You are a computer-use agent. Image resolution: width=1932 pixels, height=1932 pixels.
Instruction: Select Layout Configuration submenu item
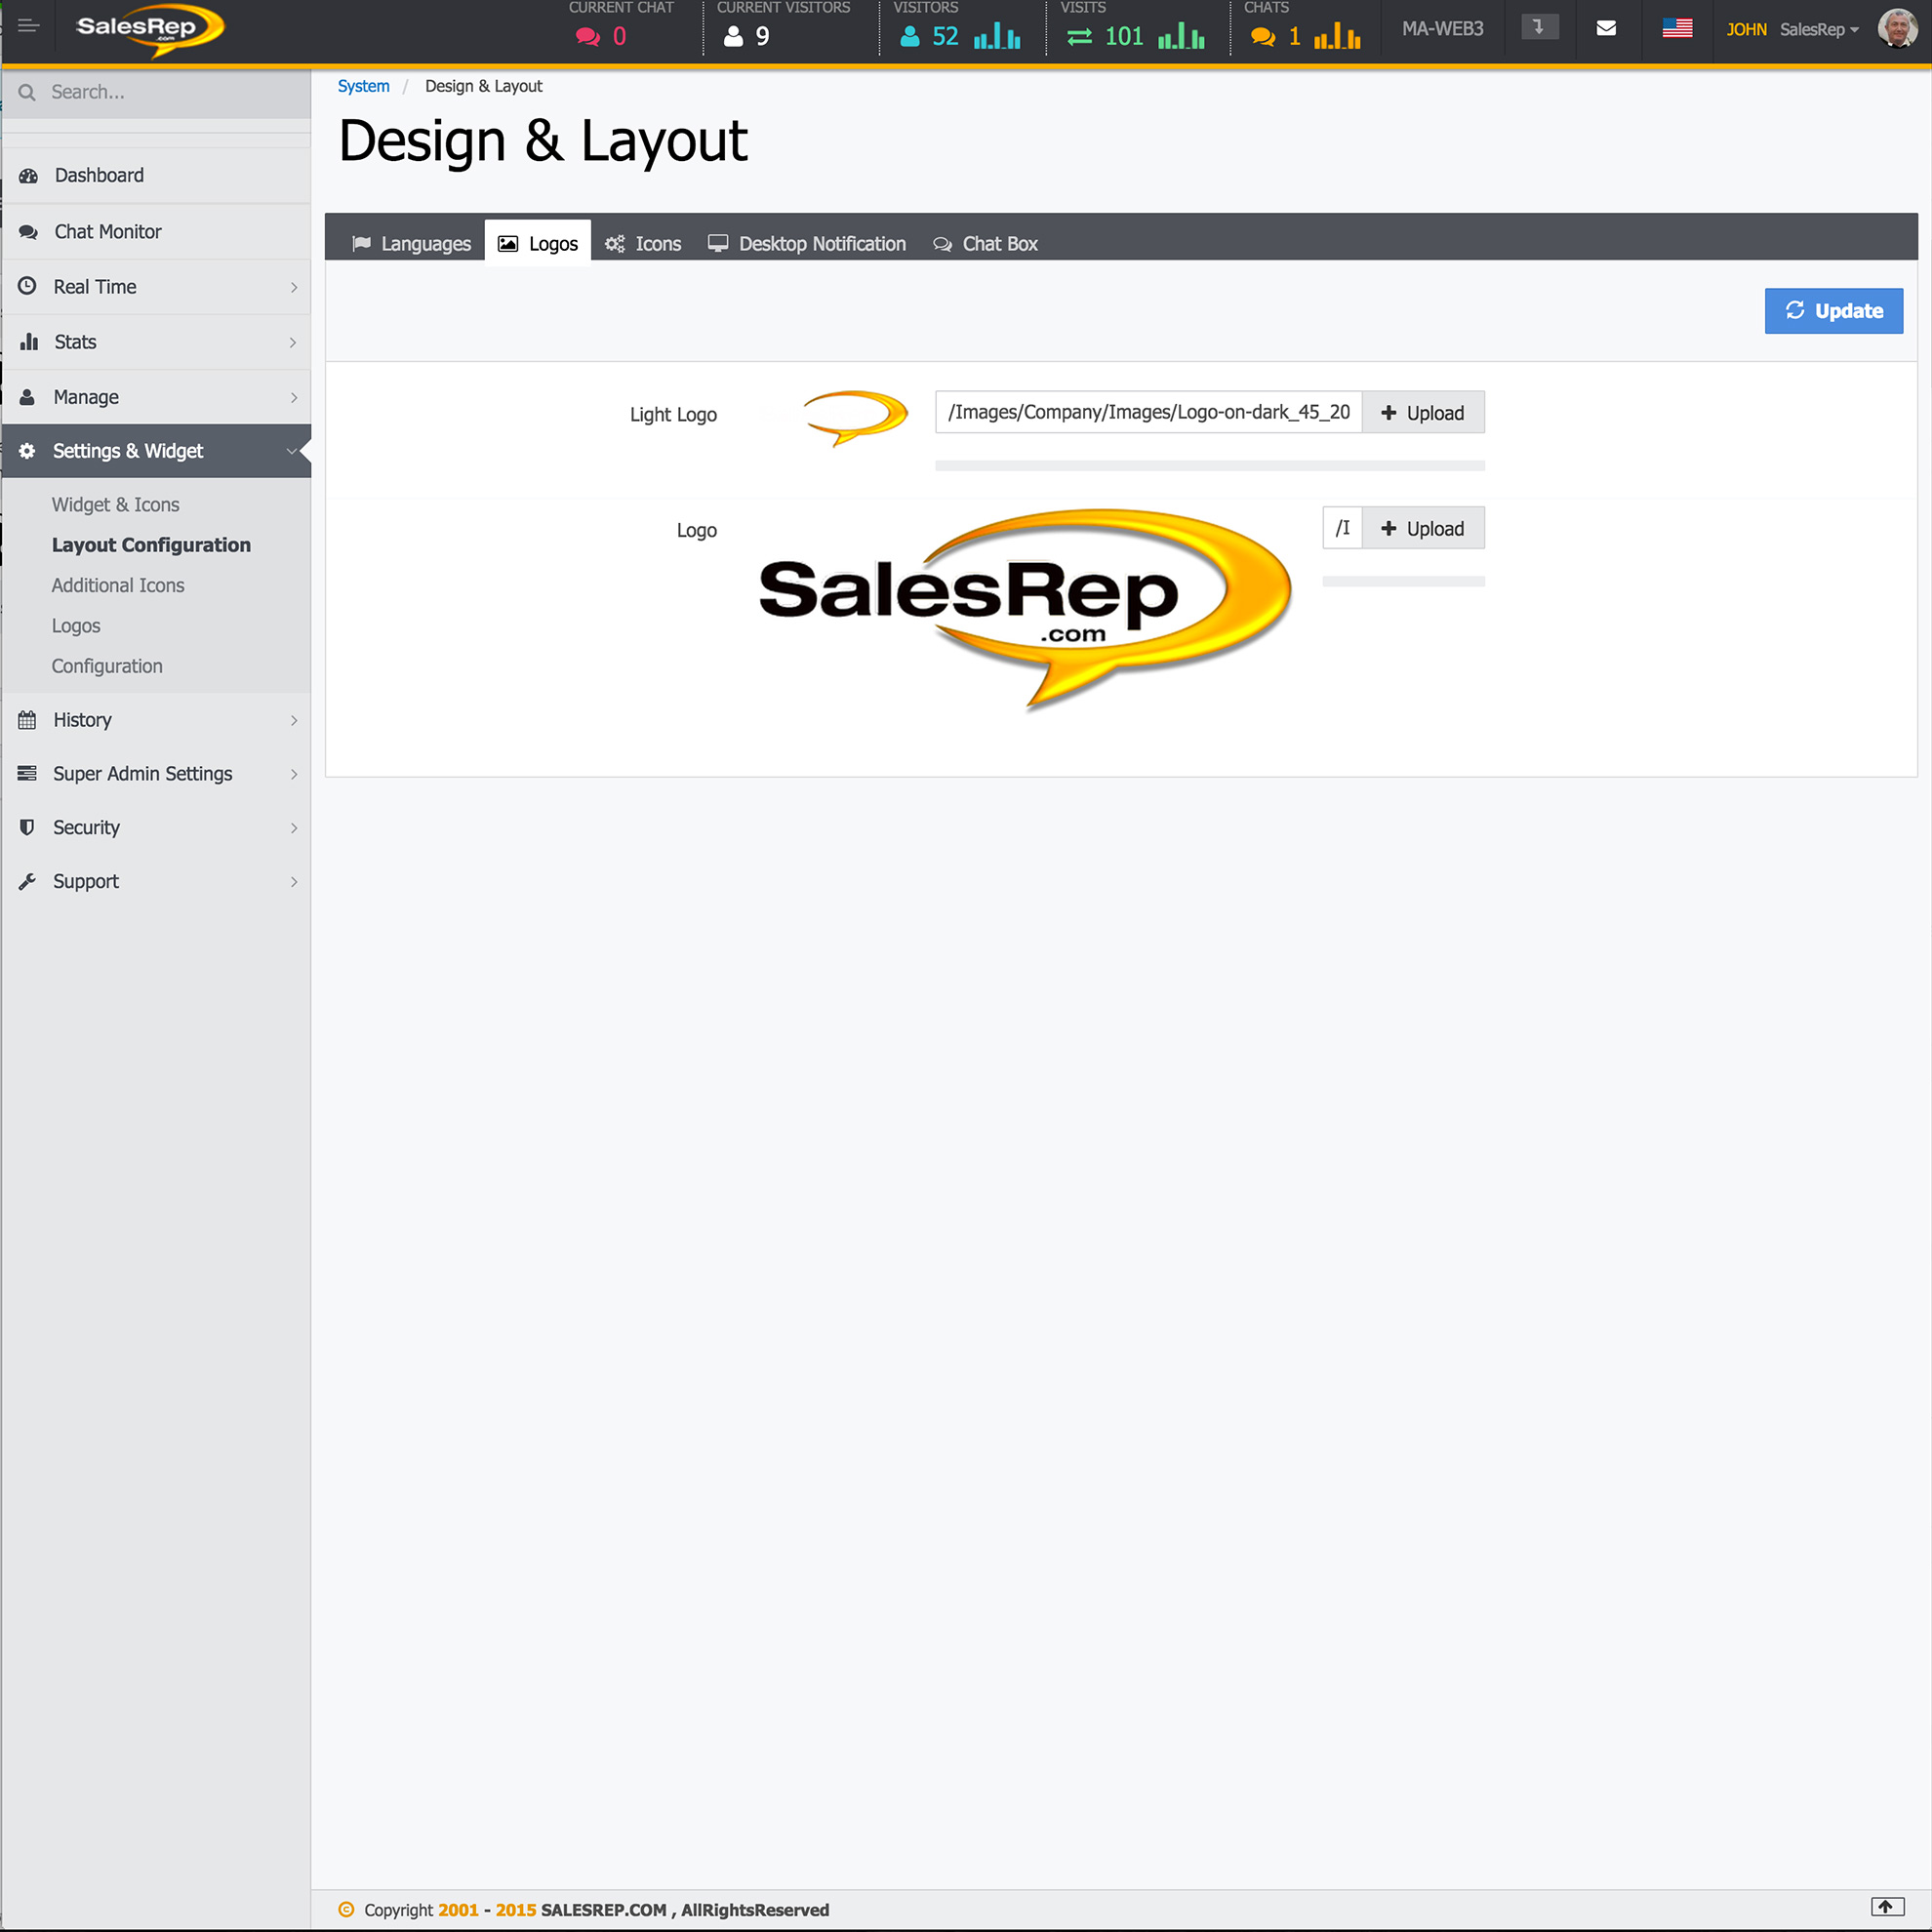151,545
